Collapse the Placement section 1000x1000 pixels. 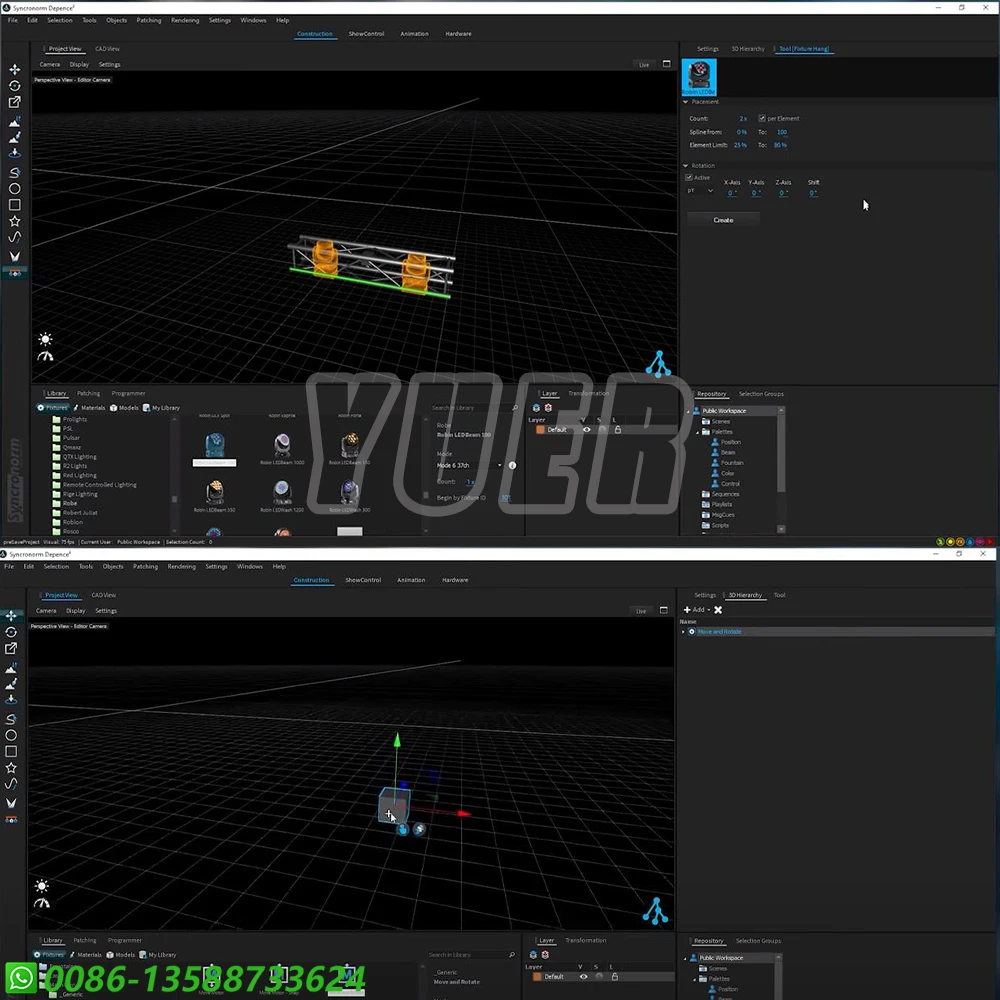(686, 101)
